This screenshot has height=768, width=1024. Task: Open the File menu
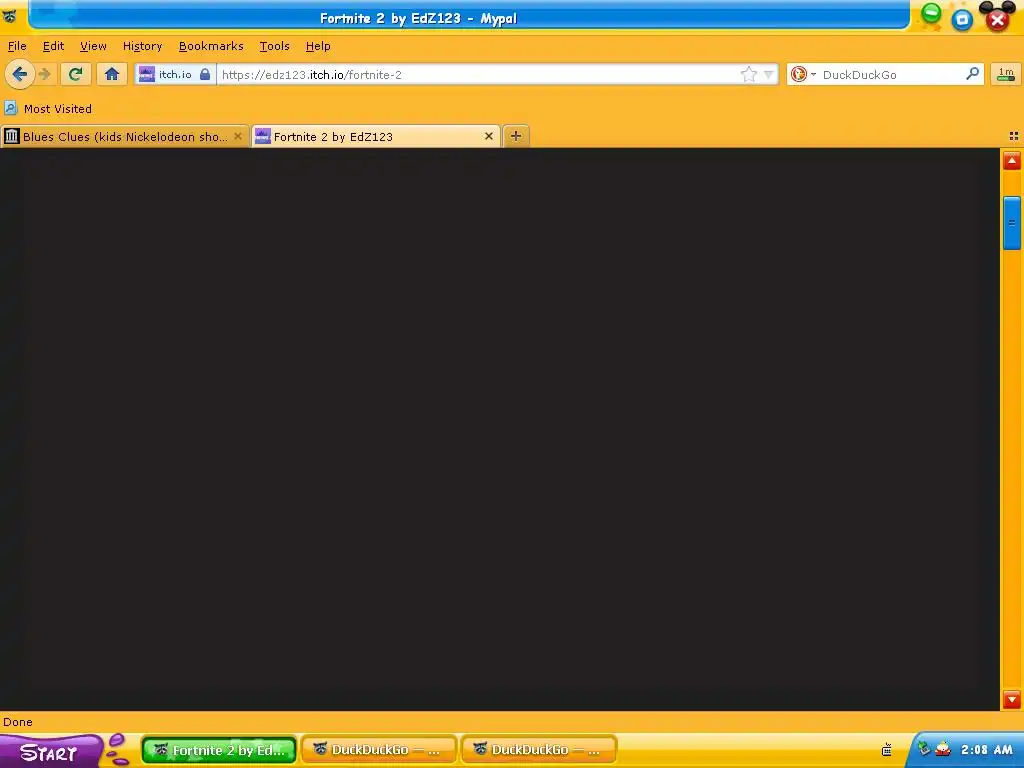point(17,46)
